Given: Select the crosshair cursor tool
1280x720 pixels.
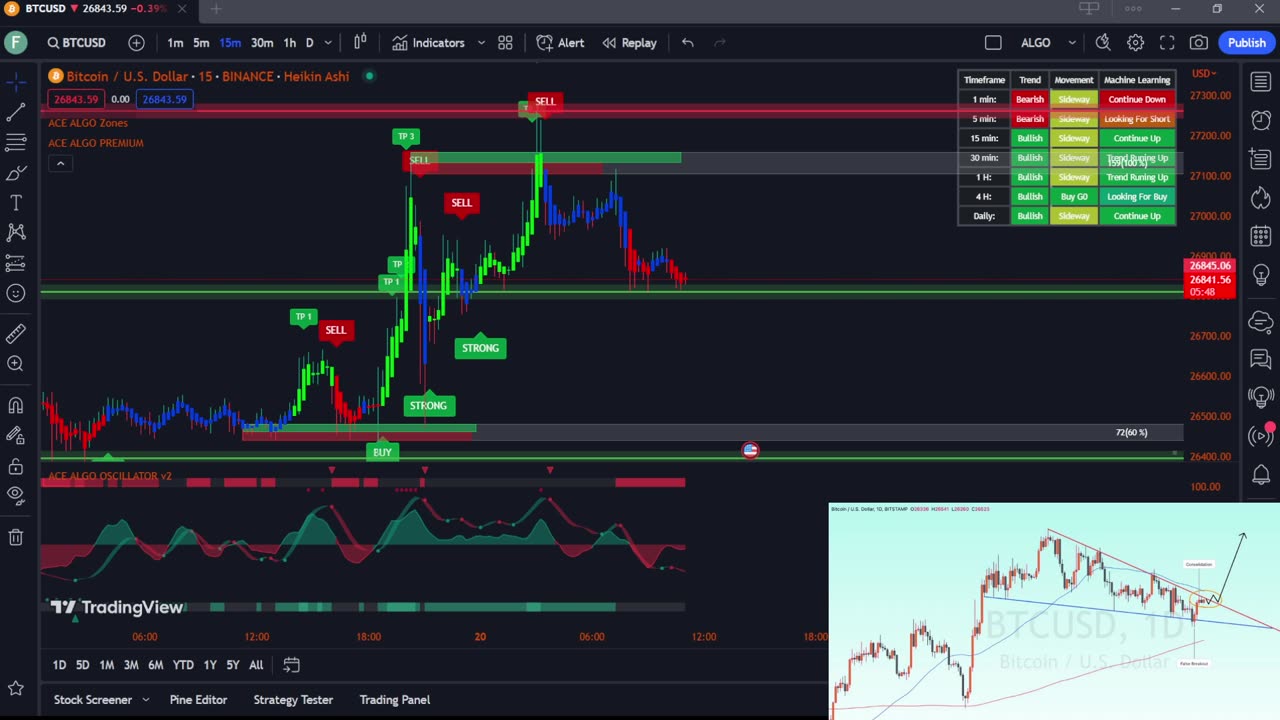Looking at the screenshot, I should pyautogui.click(x=16, y=82).
